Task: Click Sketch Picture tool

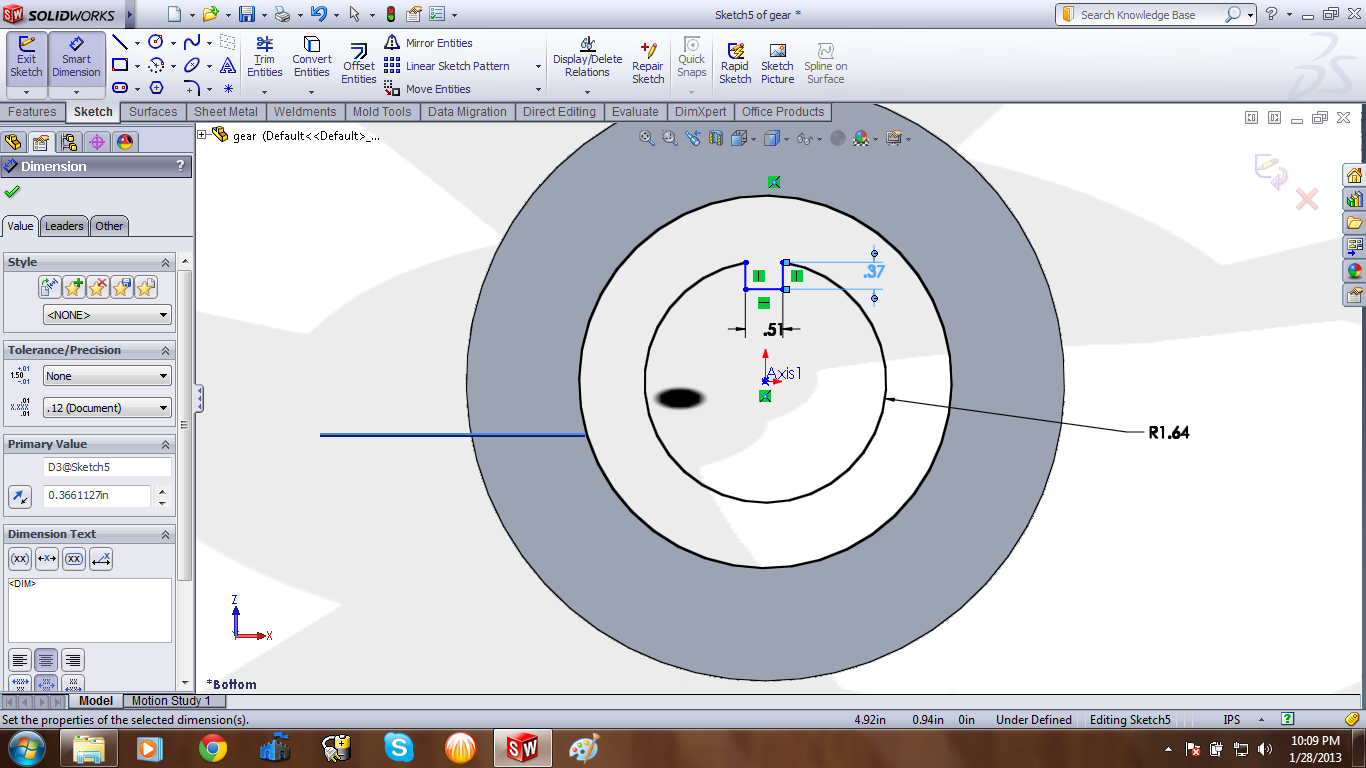Action: click(777, 62)
